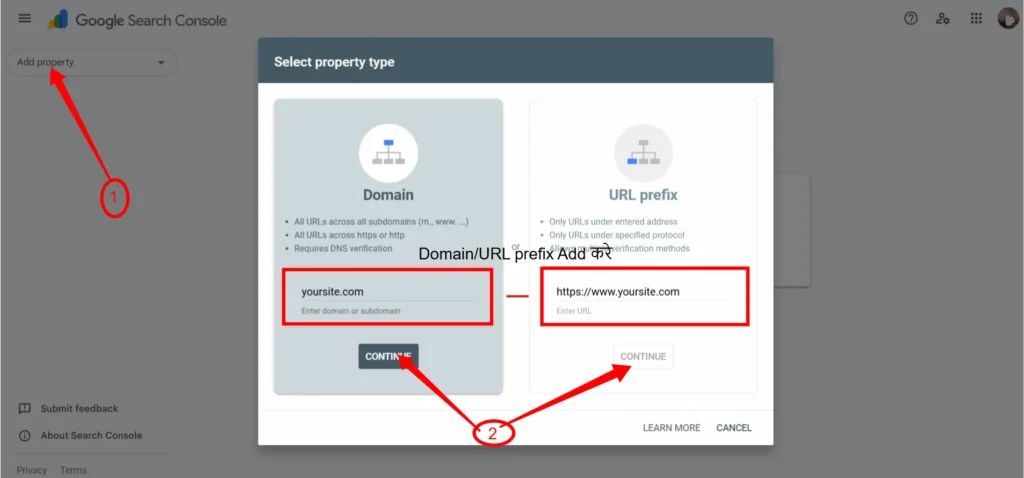This screenshot has height=478, width=1024.
Task: Open the Privacy link
Action: [x=32, y=470]
